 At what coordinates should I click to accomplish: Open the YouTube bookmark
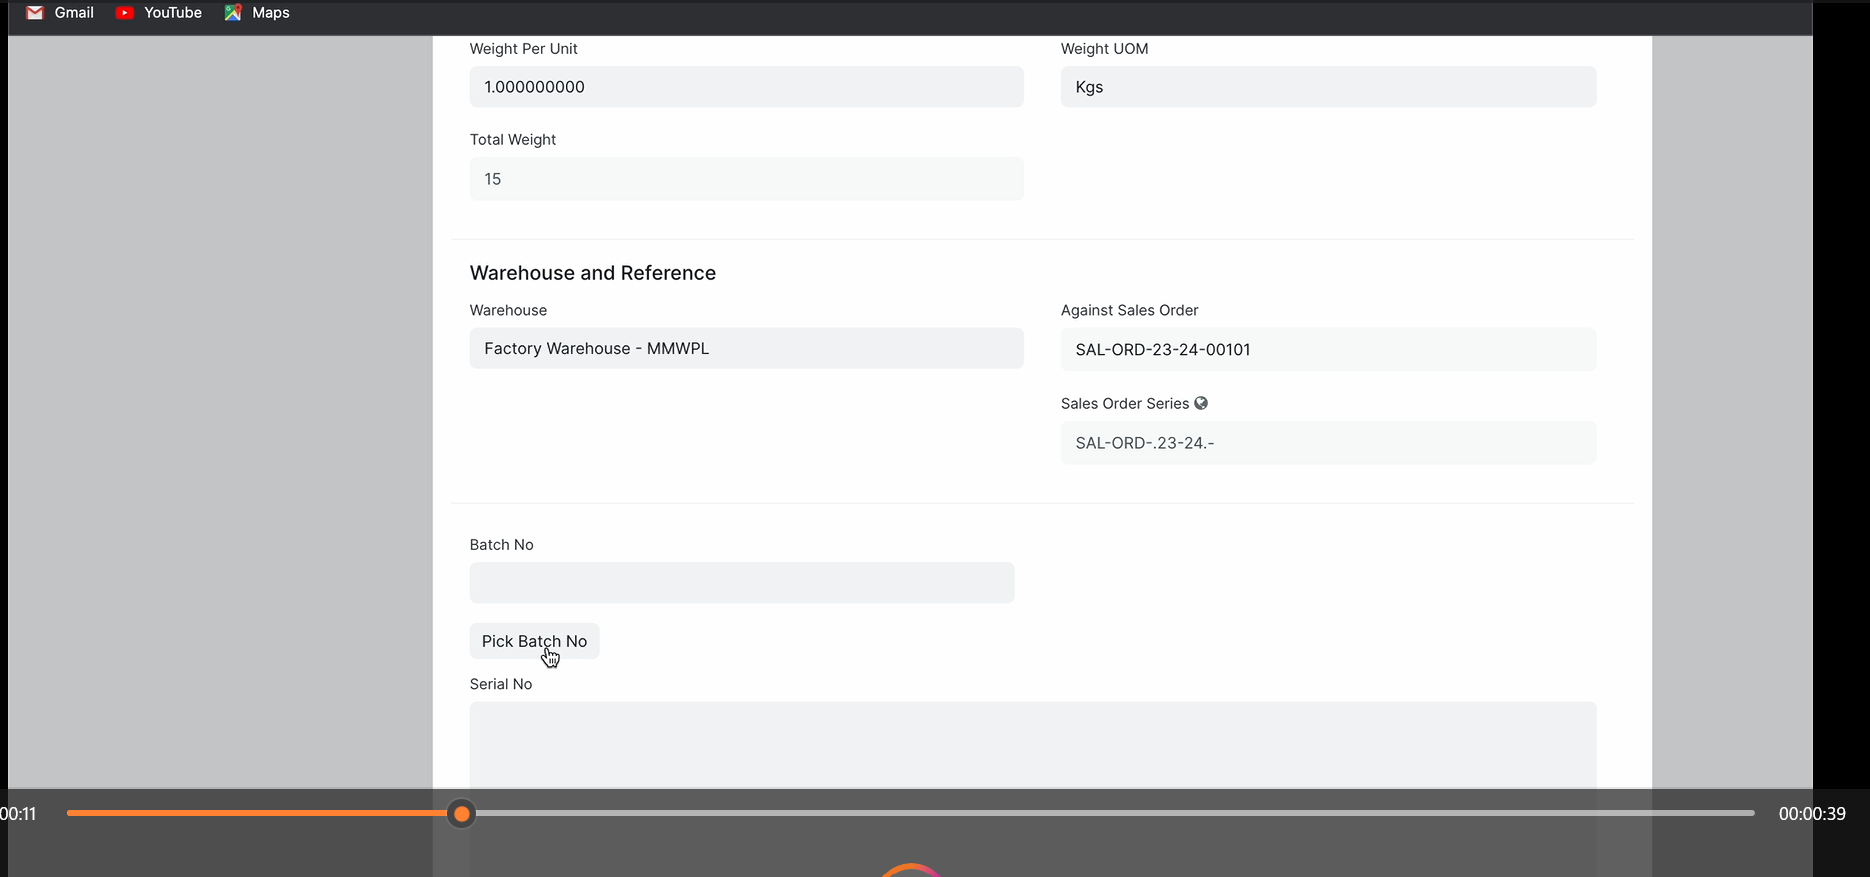click(159, 13)
